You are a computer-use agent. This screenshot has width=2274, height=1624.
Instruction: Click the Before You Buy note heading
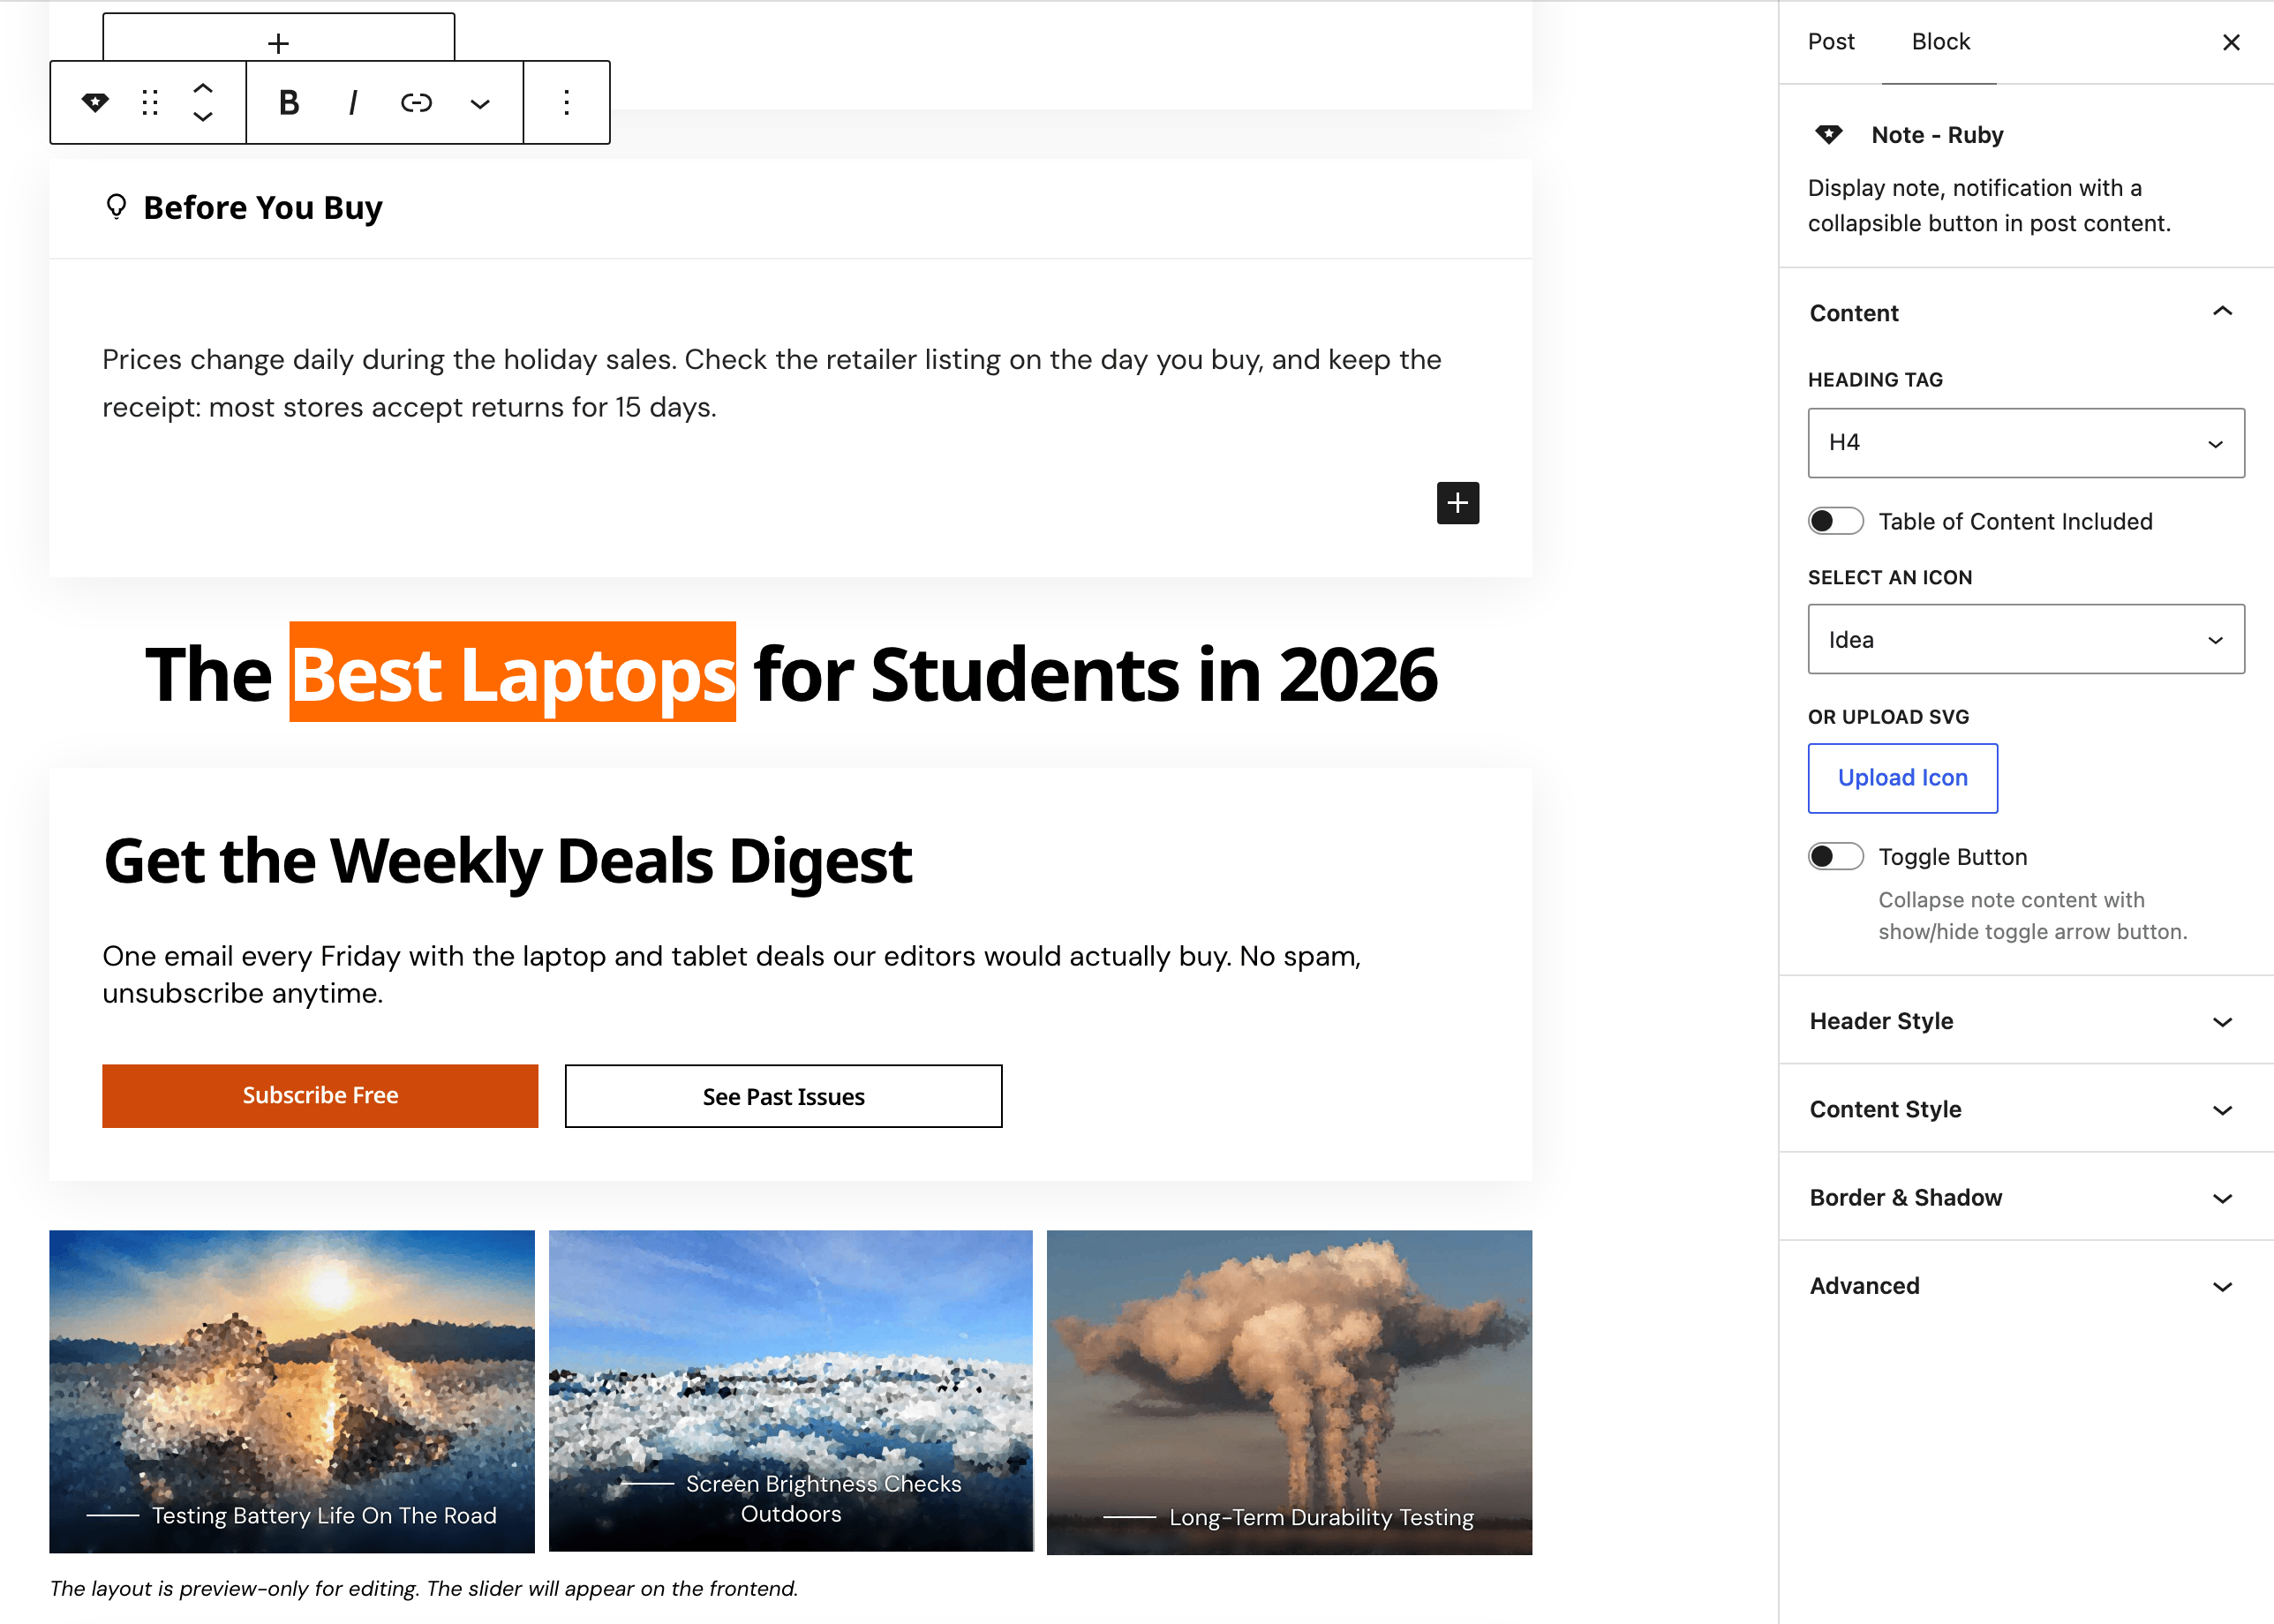pyautogui.click(x=263, y=207)
